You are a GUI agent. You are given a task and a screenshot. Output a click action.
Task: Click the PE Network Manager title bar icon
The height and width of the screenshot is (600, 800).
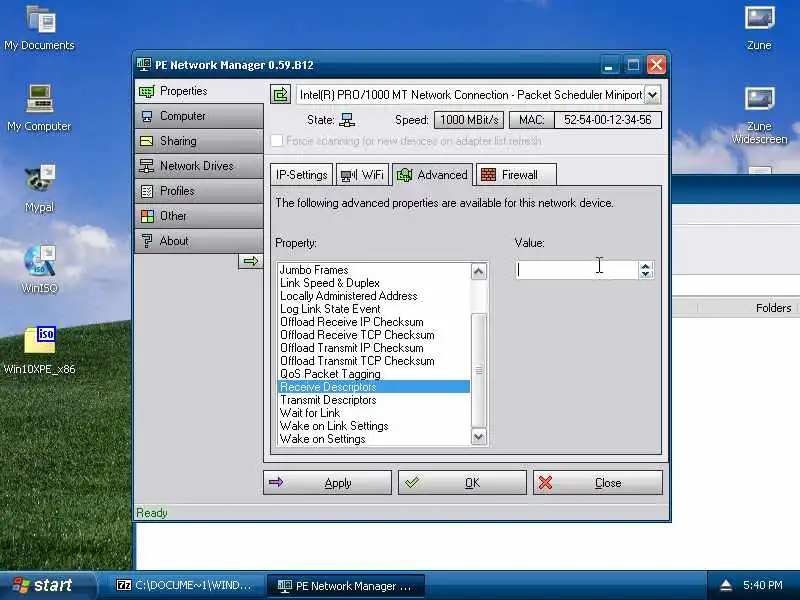143,65
